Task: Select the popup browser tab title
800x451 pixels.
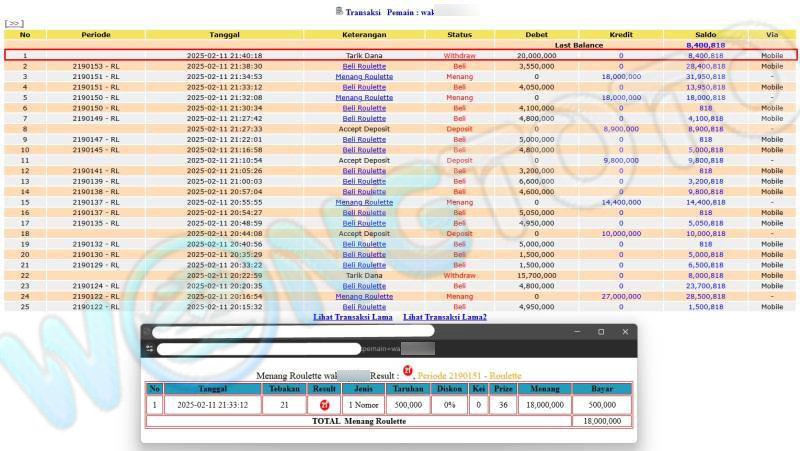Action: (x=292, y=331)
